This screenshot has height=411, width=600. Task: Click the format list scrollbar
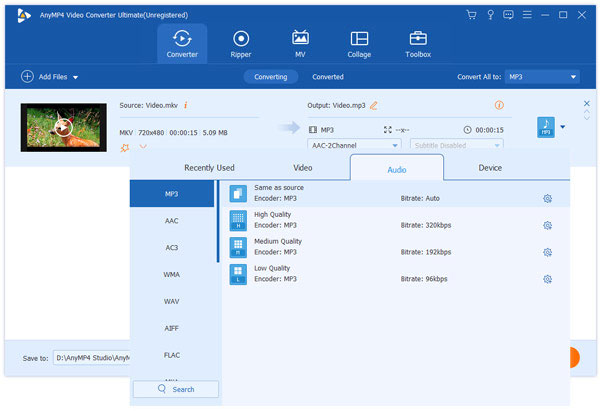click(x=218, y=222)
